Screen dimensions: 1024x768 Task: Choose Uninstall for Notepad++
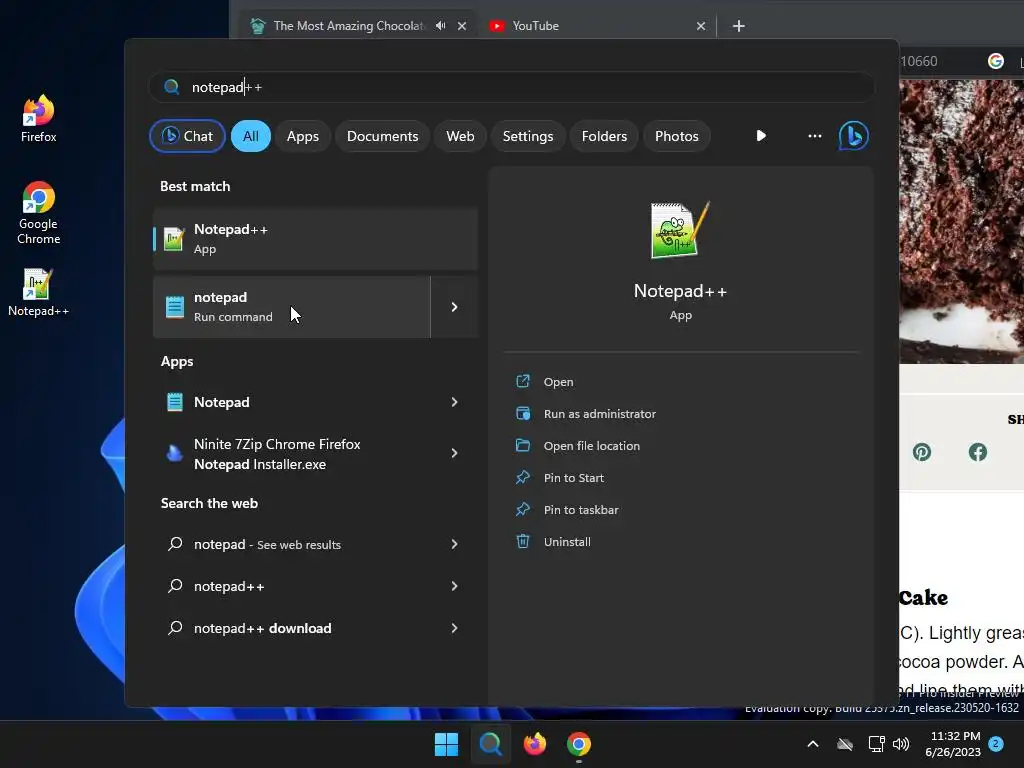tap(567, 542)
